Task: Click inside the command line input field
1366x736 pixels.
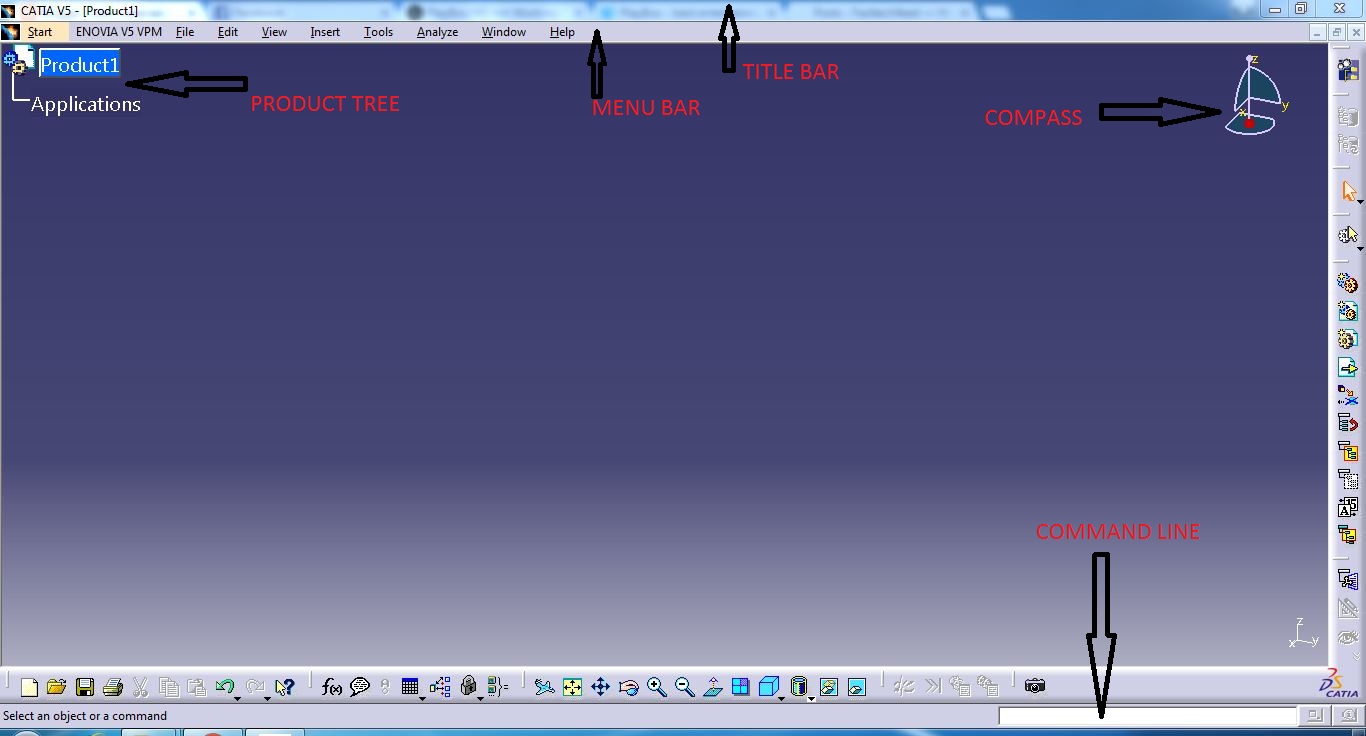Action: coord(1148,715)
